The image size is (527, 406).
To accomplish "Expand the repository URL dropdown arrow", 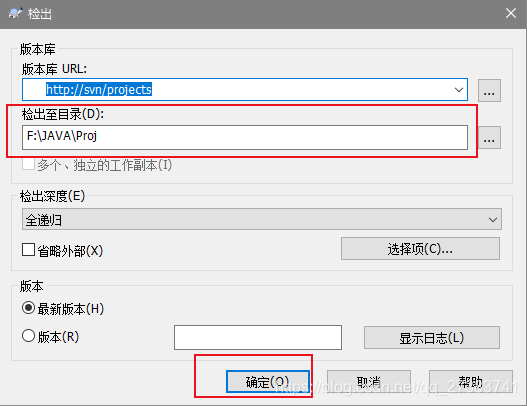I will [459, 90].
